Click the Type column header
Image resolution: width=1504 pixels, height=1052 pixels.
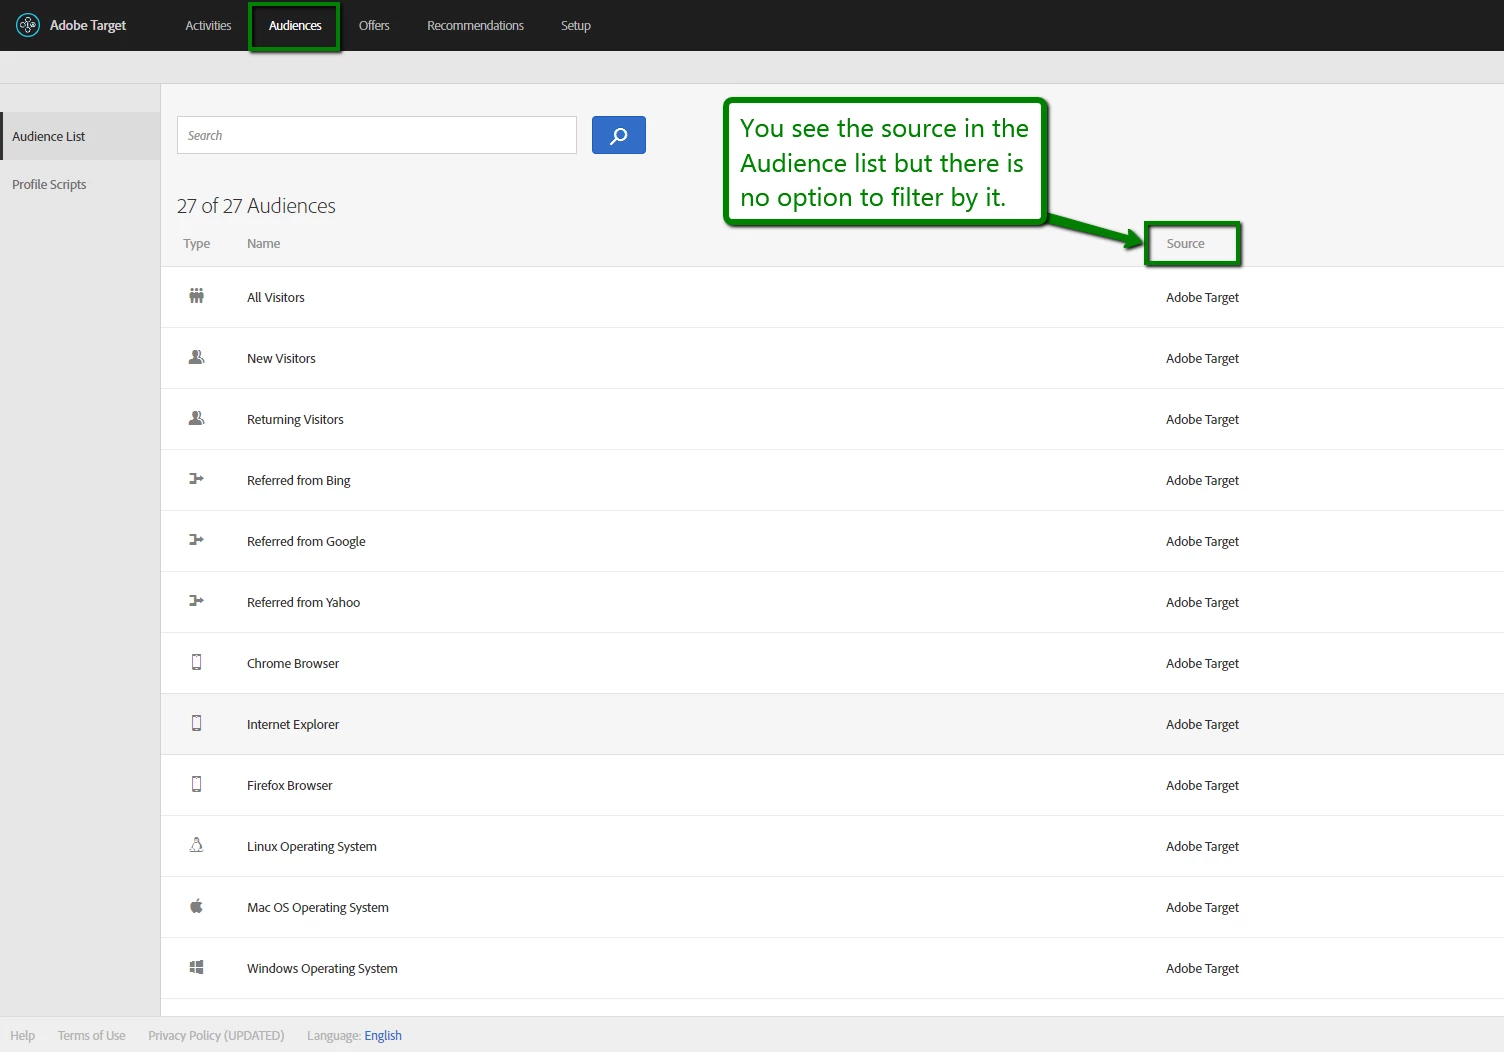(197, 243)
